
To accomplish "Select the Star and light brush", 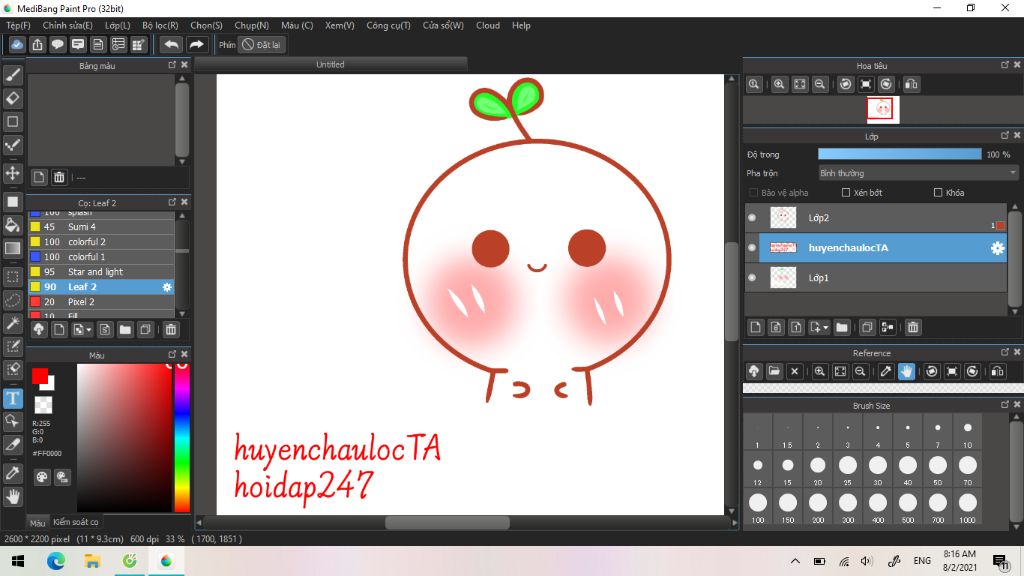I will pyautogui.click(x=101, y=272).
